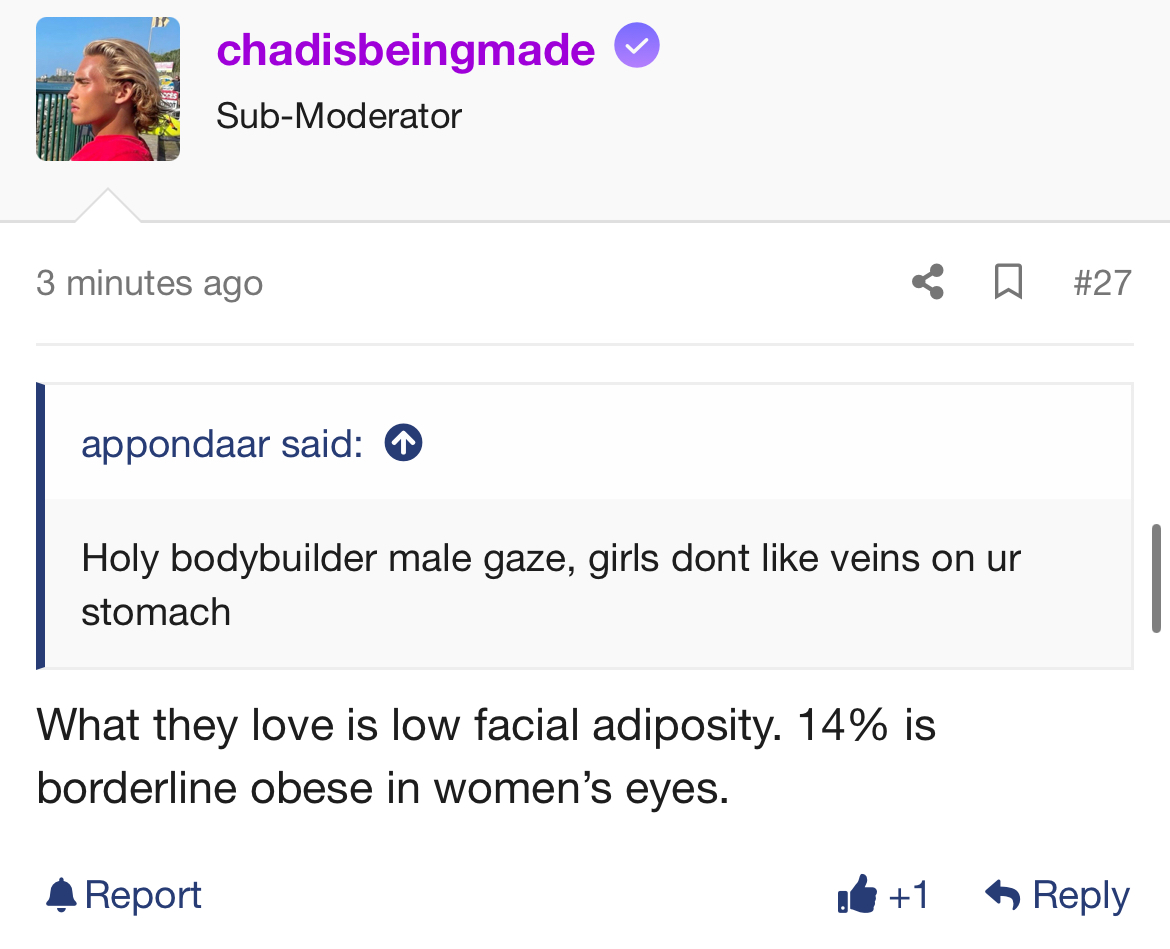
Task: Click the Sub-Moderator user title
Action: 339,116
